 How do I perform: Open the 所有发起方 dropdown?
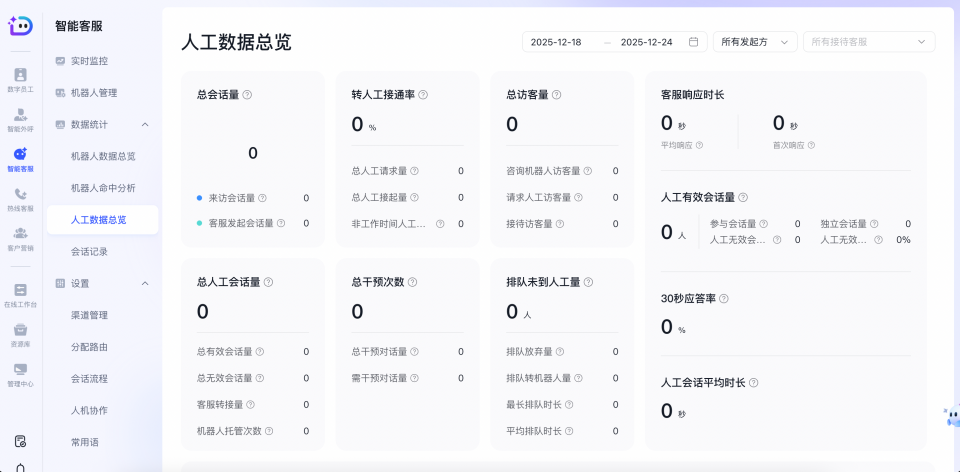pos(754,42)
